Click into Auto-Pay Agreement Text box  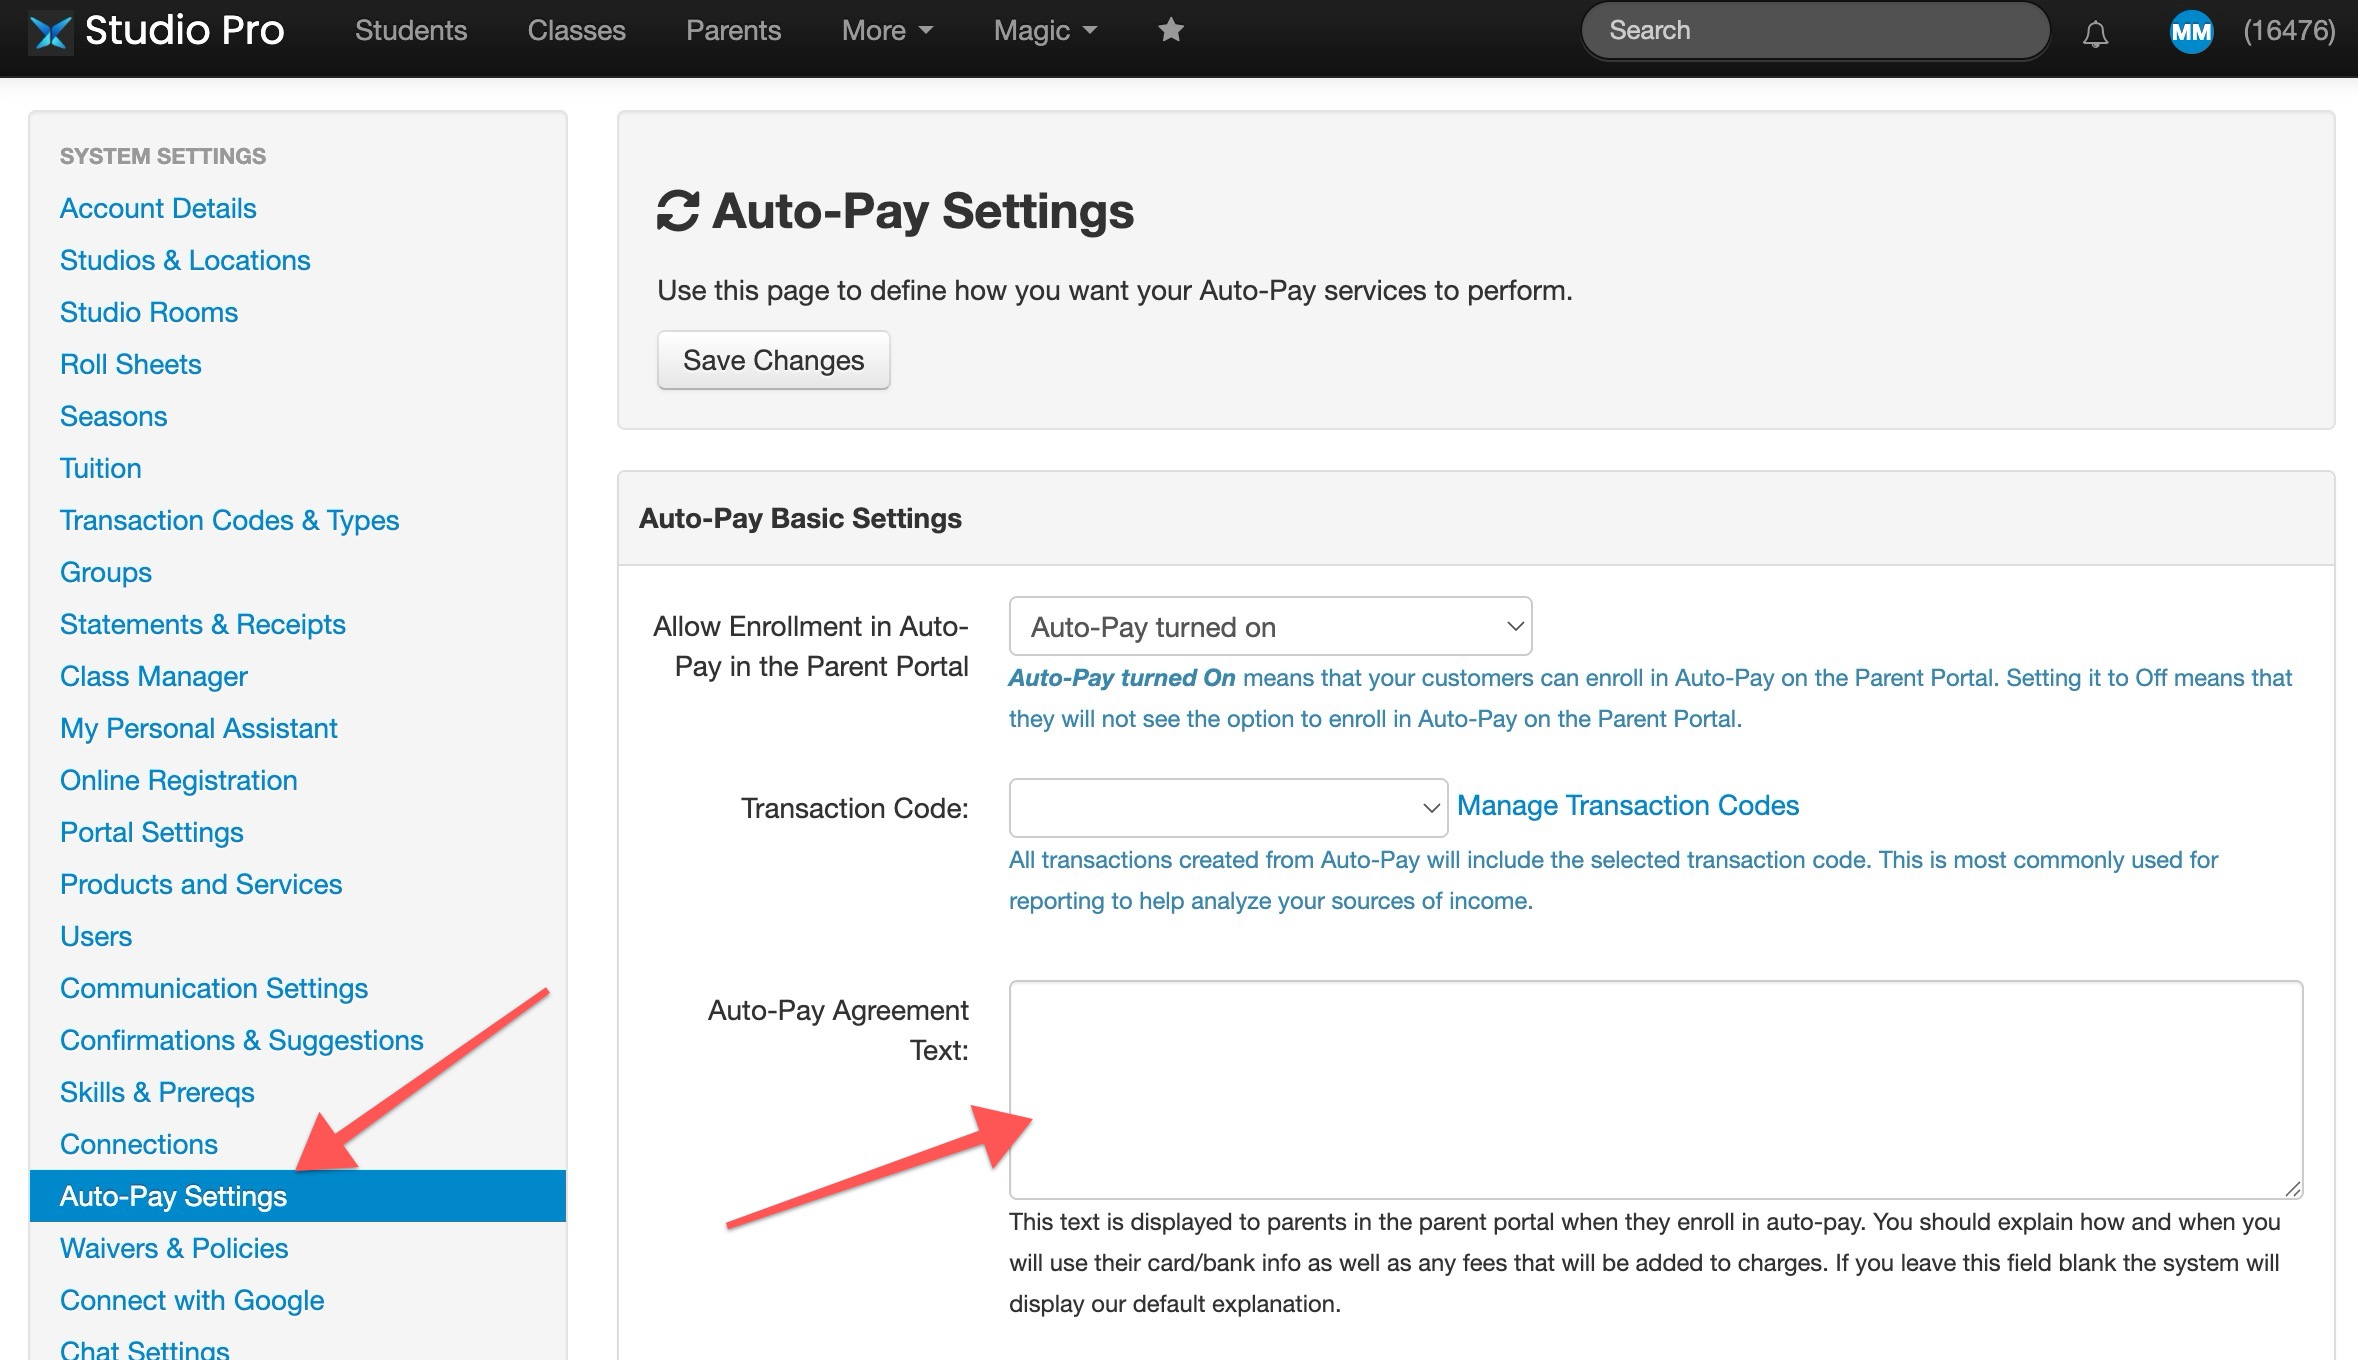coord(1656,1090)
